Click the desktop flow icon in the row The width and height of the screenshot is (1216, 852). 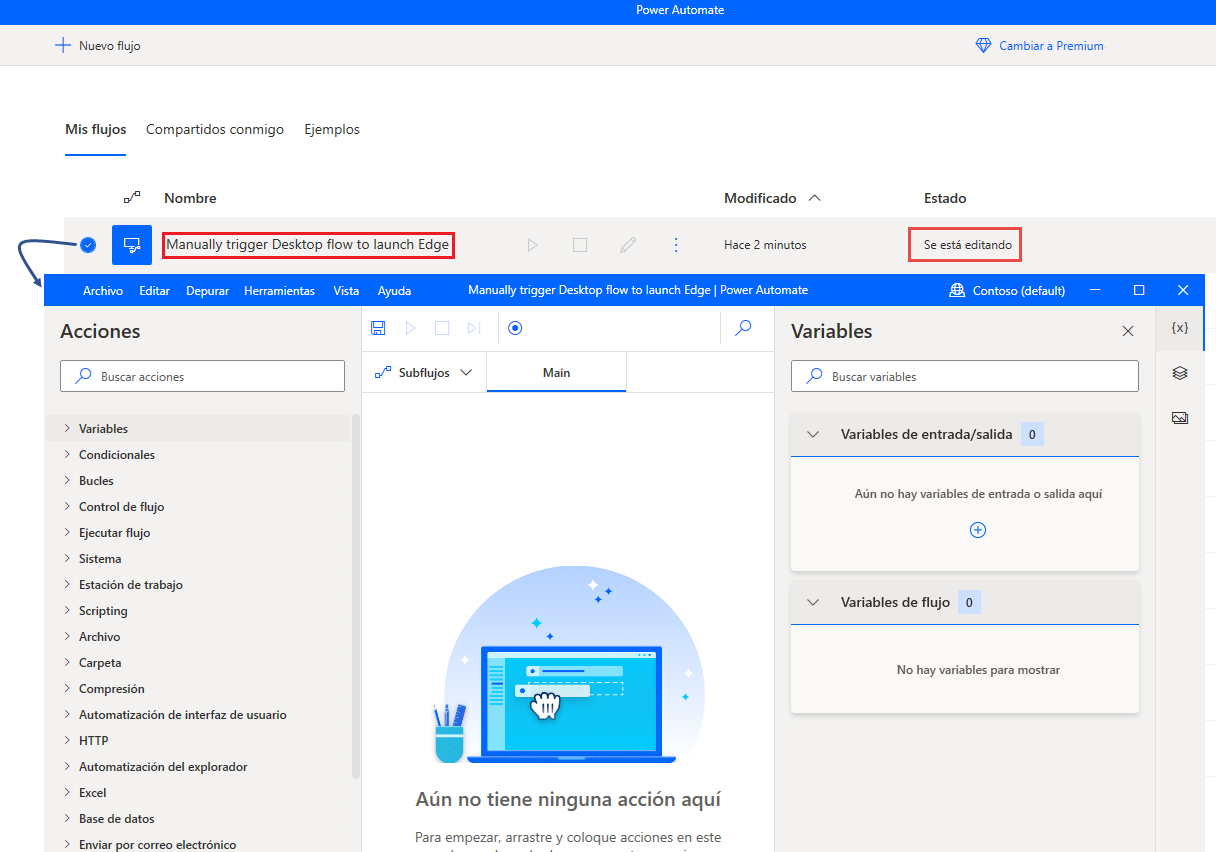(x=131, y=245)
